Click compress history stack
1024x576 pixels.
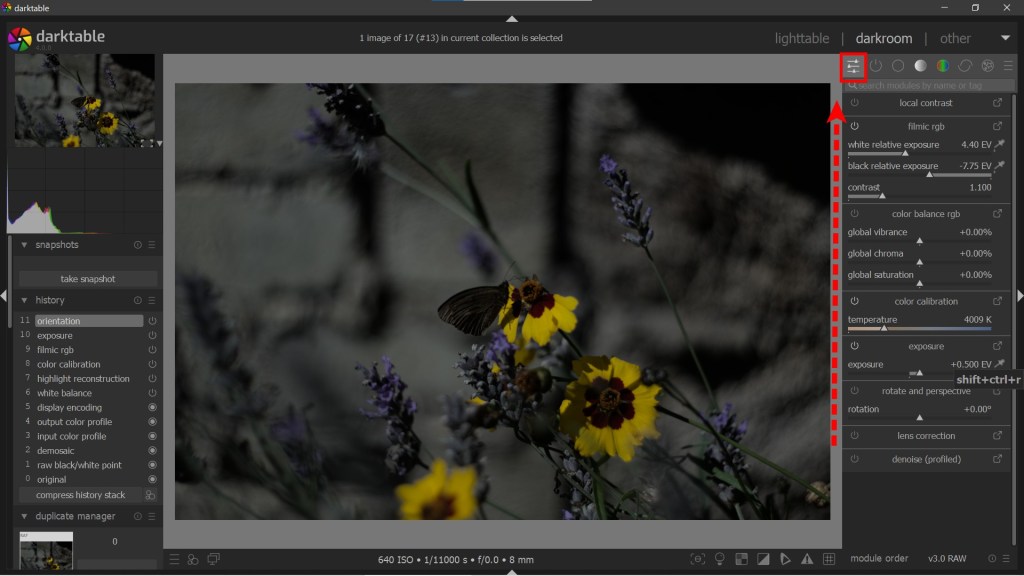point(81,495)
